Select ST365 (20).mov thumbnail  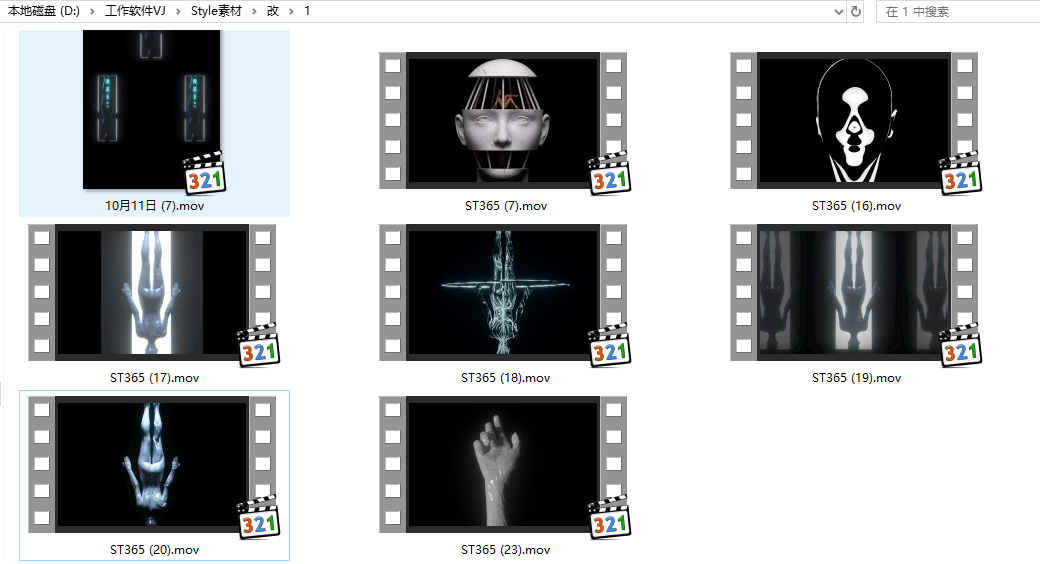point(152,464)
